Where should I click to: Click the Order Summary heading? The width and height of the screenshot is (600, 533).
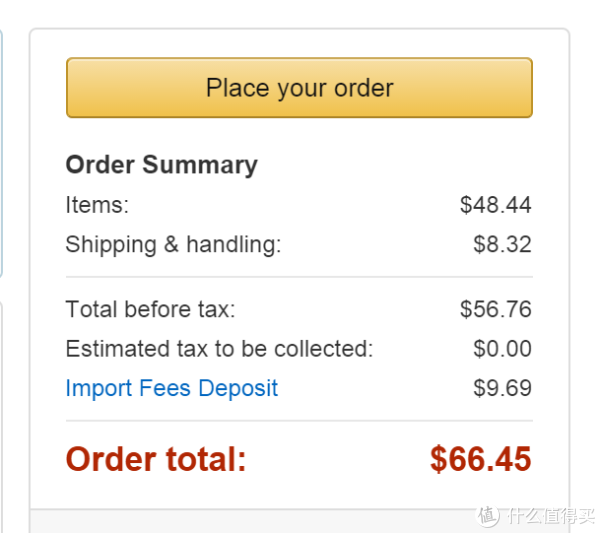162,165
